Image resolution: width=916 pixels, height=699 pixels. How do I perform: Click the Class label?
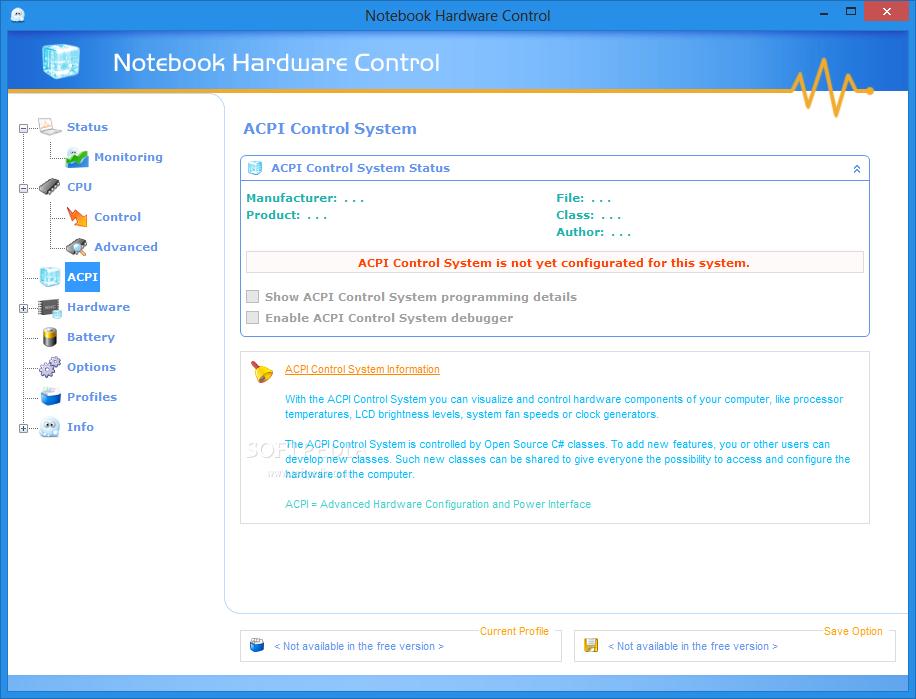575,215
